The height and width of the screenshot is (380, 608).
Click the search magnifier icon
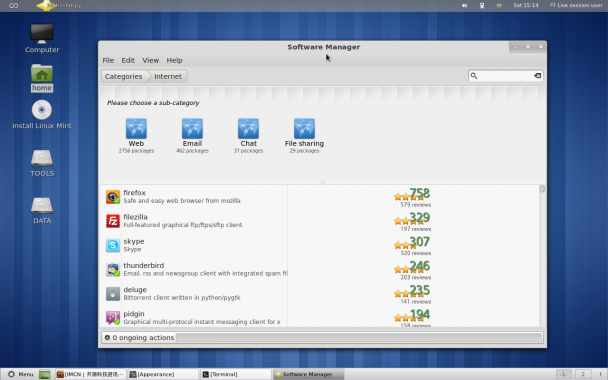point(474,76)
